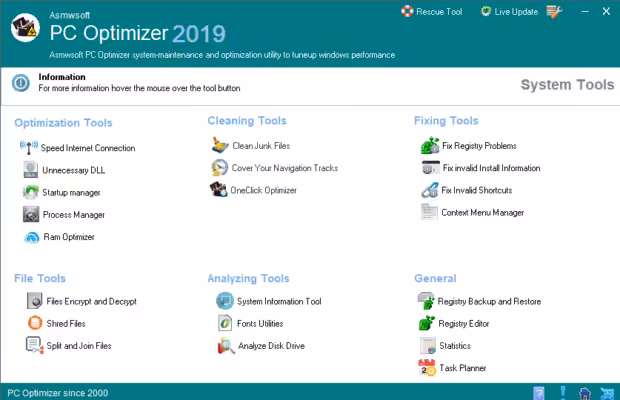The image size is (620, 400).
Task: Run Live Update from the header
Action: tap(508, 12)
